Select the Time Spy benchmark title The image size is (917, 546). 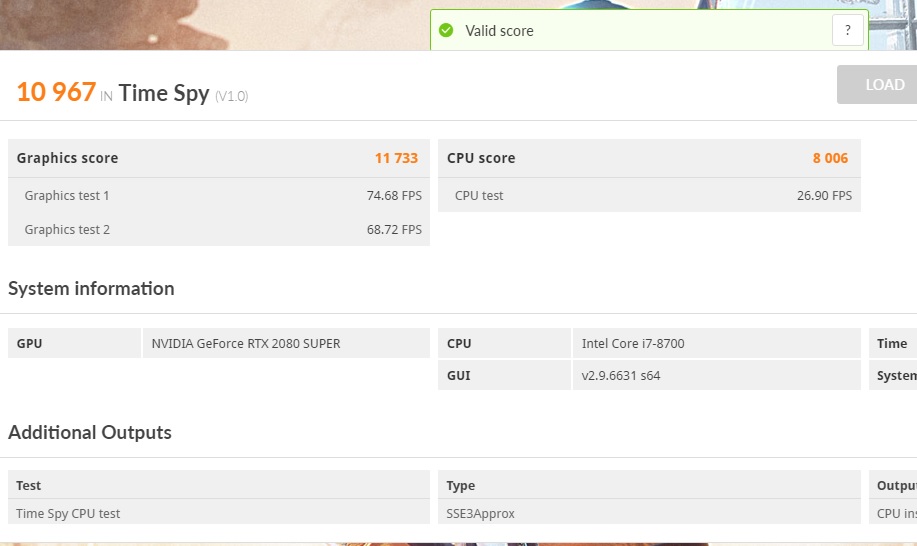(164, 93)
